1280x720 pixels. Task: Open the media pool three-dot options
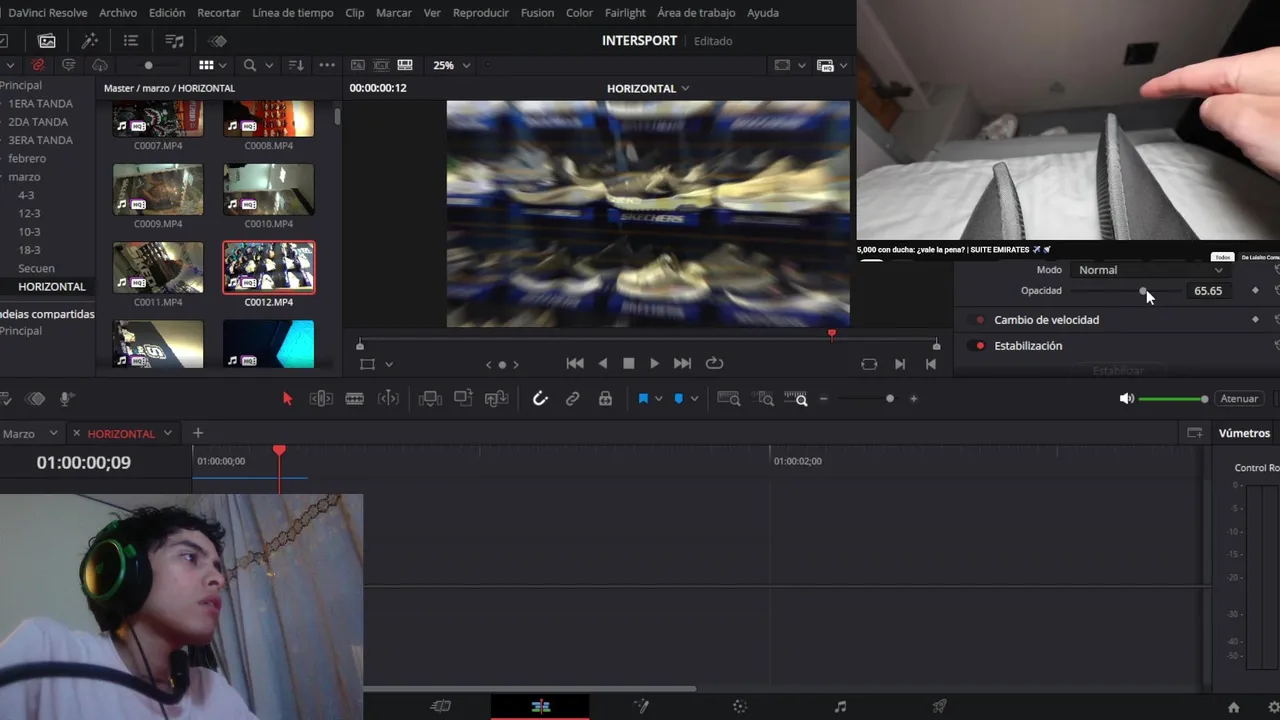point(327,65)
